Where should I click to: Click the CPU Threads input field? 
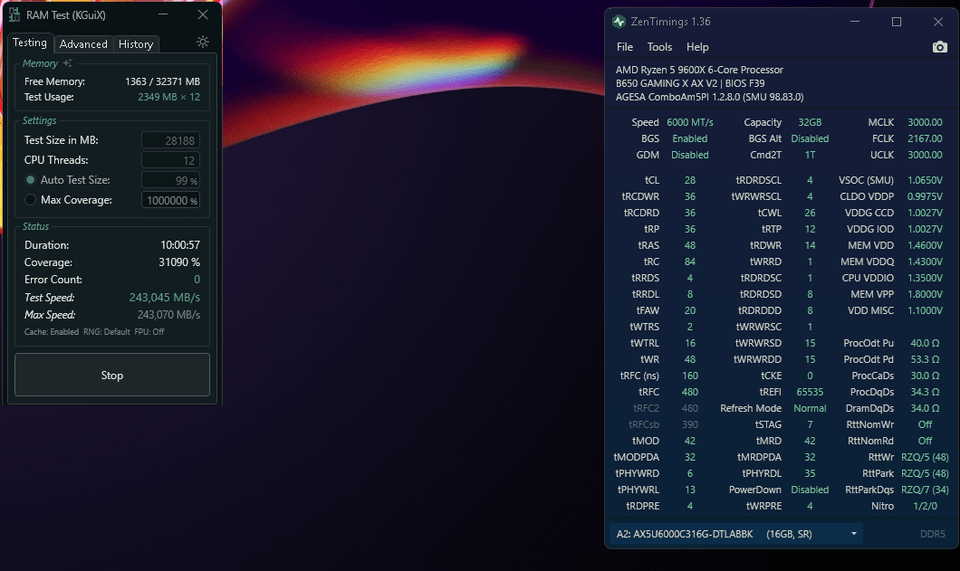tap(170, 160)
